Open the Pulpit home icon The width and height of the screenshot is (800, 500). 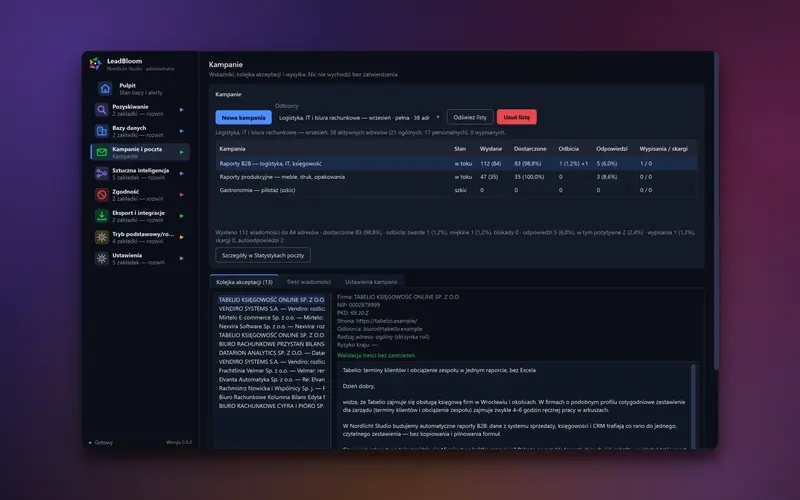pyautogui.click(x=105, y=89)
